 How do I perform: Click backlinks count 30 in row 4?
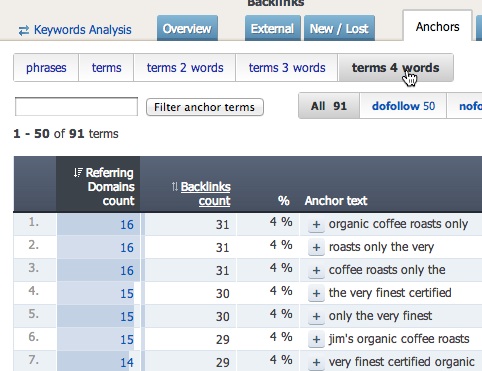(x=222, y=294)
